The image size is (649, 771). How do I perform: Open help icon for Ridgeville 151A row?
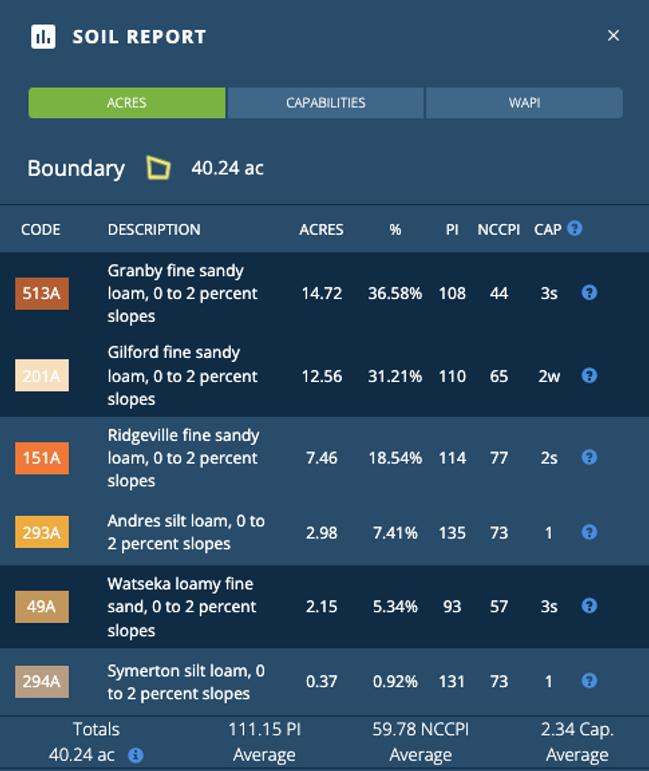click(x=589, y=458)
